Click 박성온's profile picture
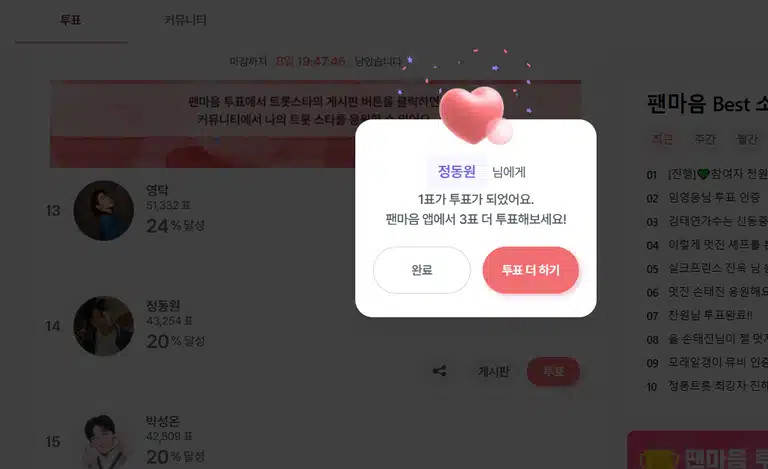This screenshot has width=768, height=469. pyautogui.click(x=104, y=442)
